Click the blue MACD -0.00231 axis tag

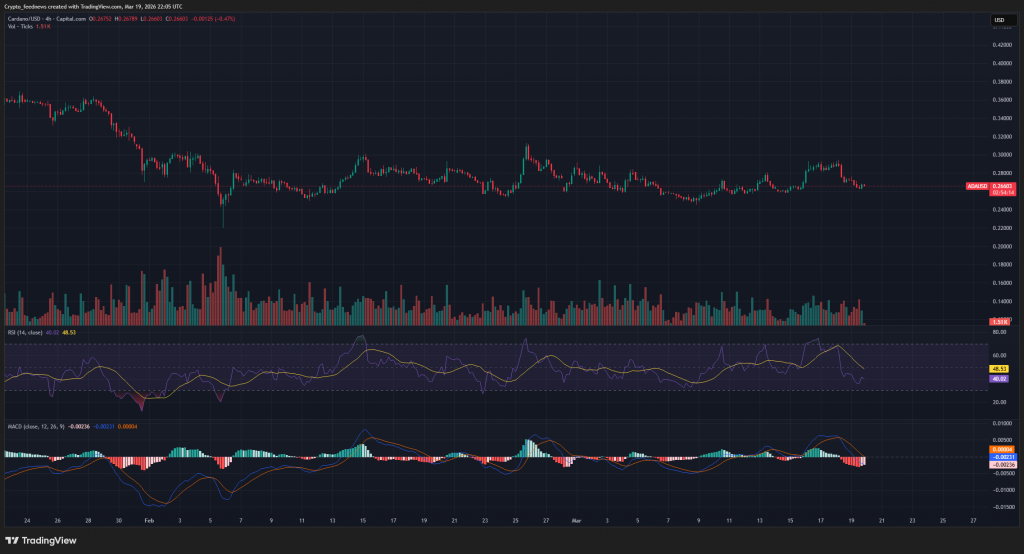coord(1002,457)
